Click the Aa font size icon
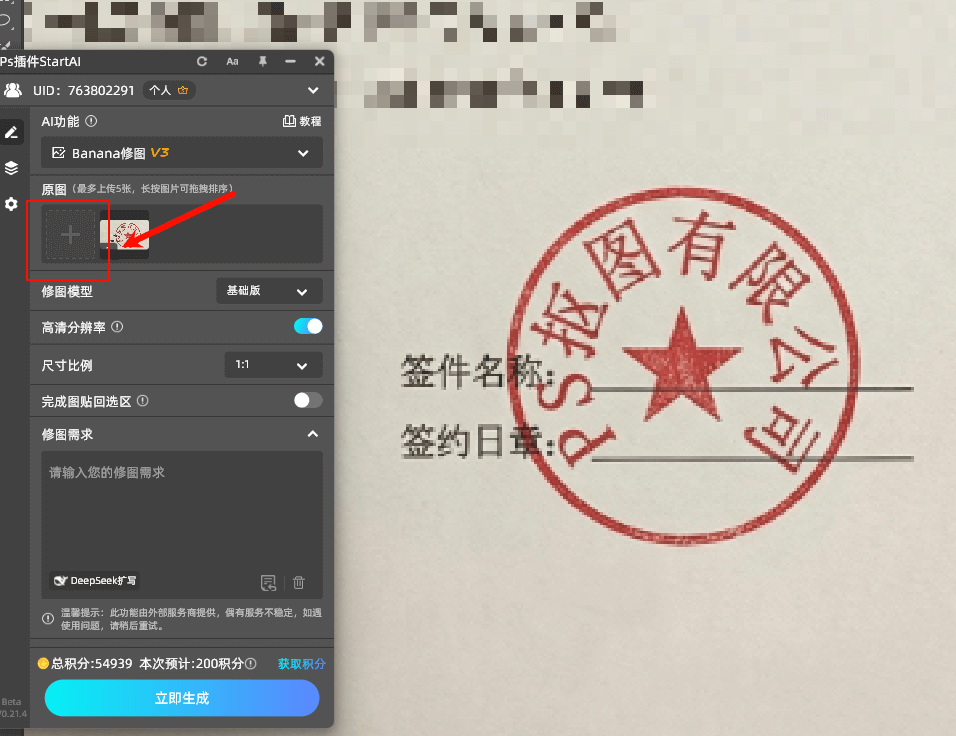Screen dimensions: 956x736 click(x=232, y=61)
